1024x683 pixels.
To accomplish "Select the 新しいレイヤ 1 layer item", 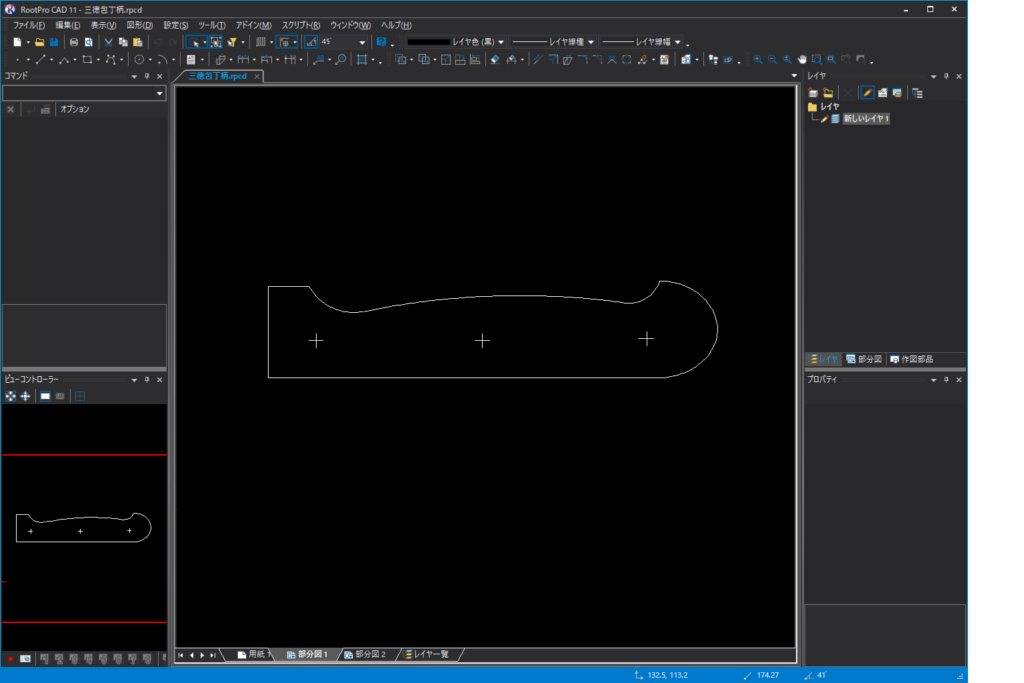I will tap(866, 118).
